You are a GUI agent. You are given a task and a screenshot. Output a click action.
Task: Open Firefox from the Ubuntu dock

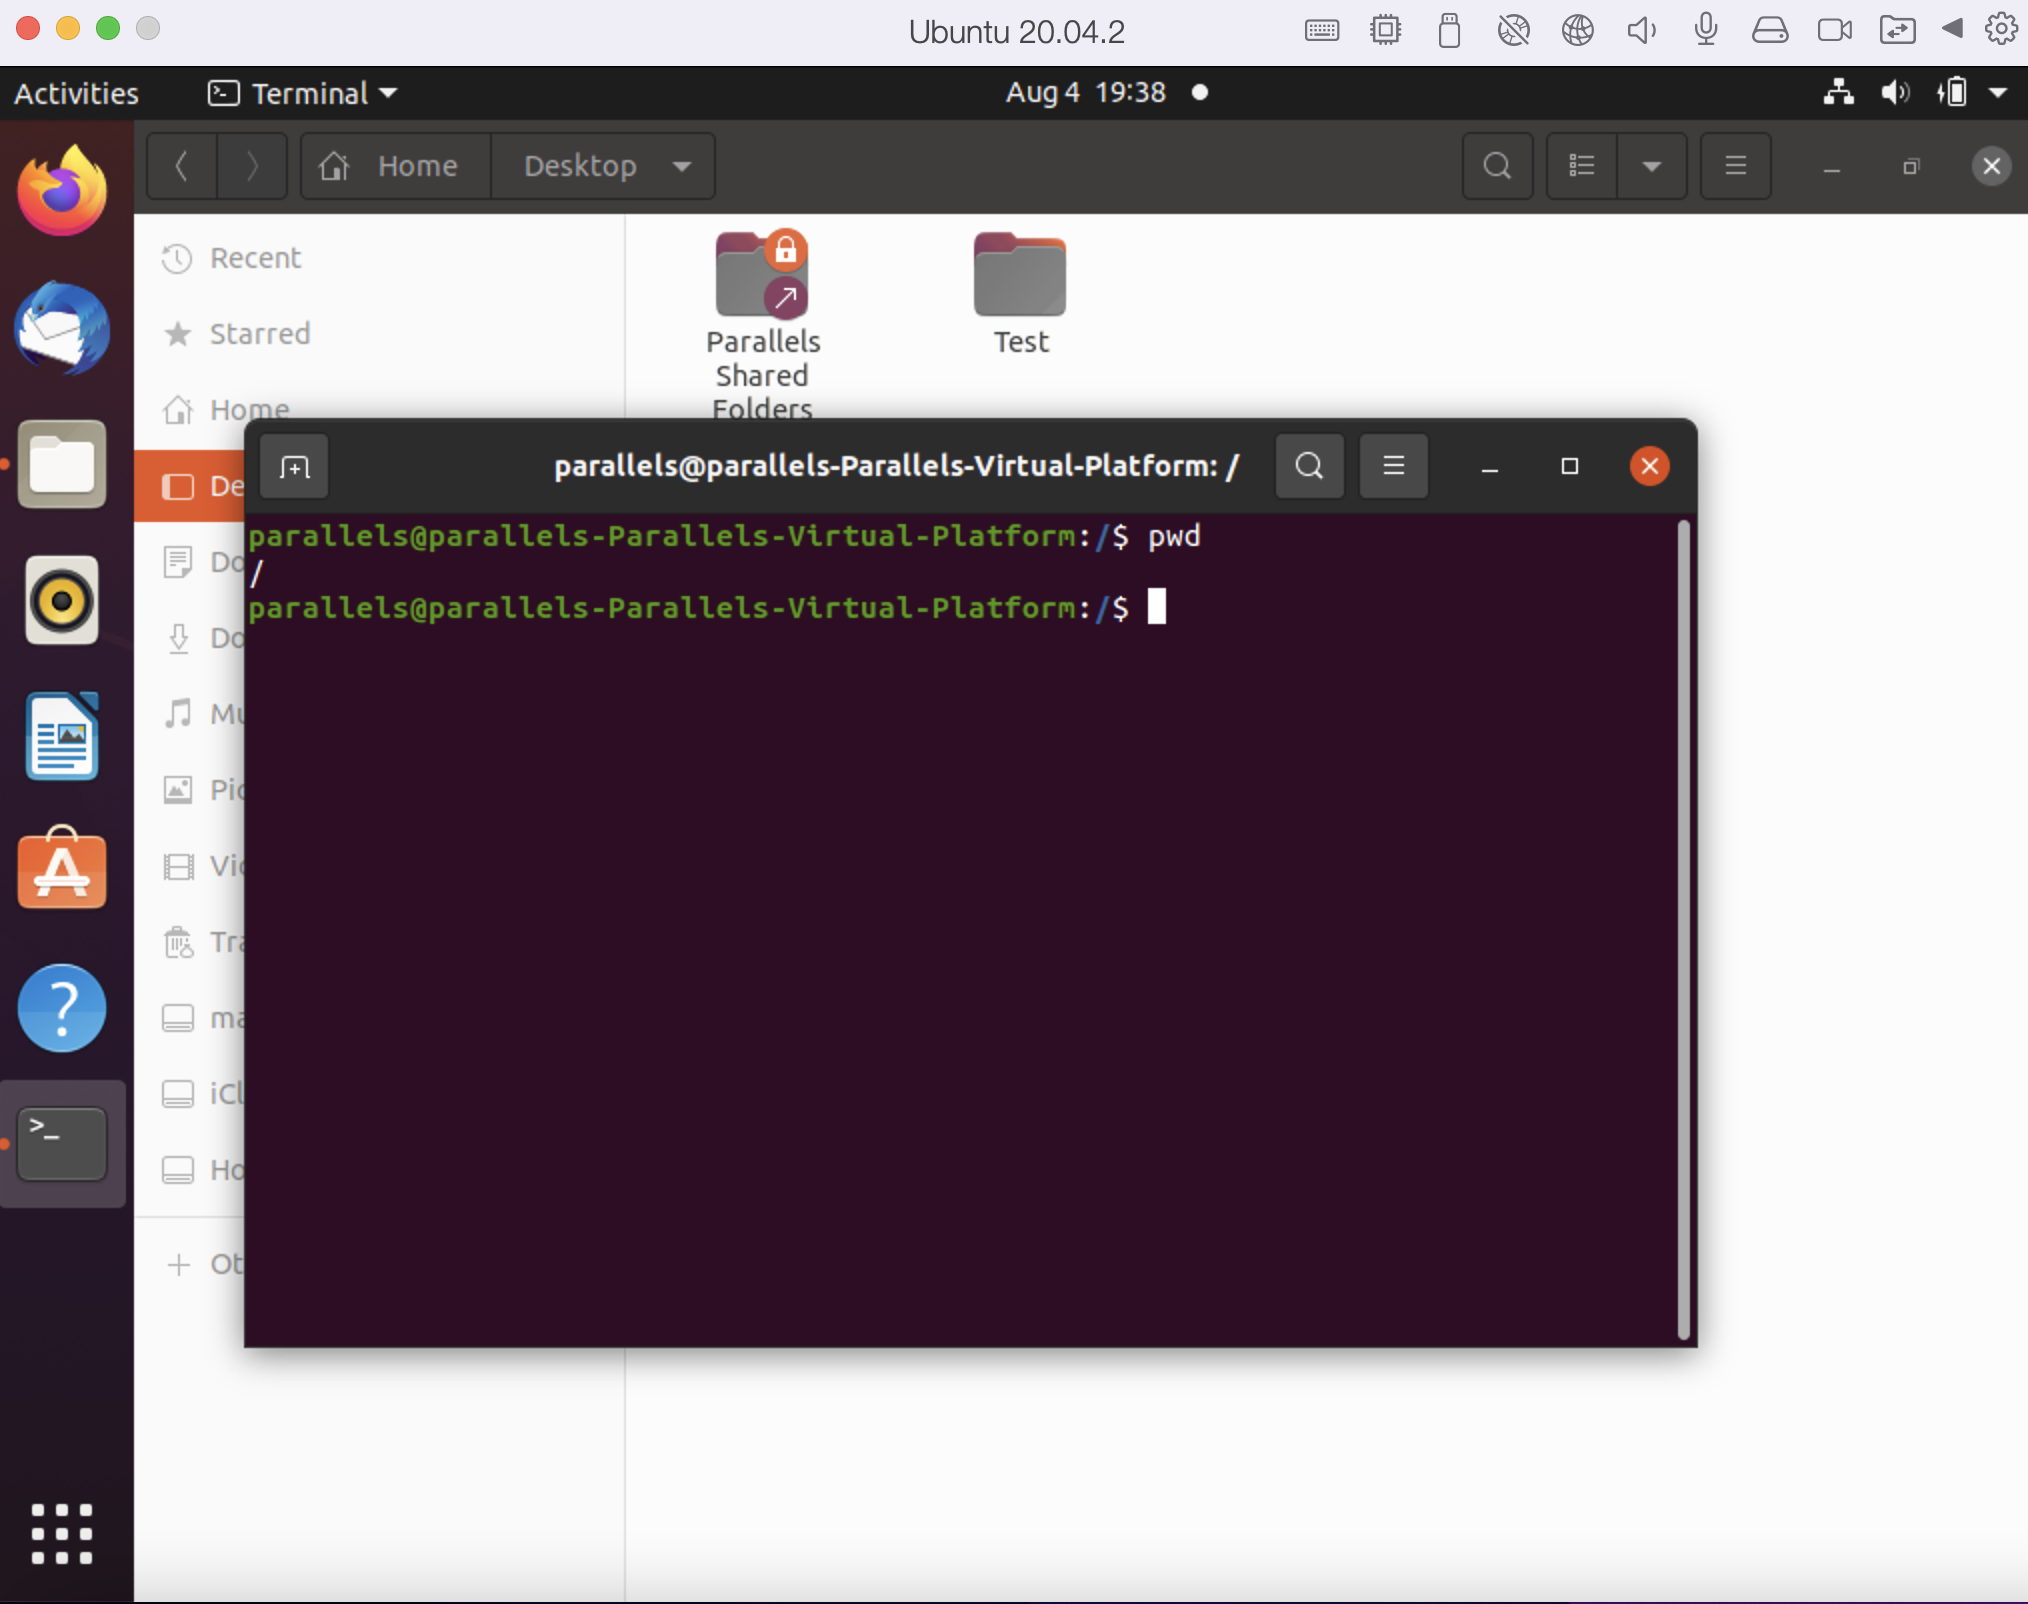pos(62,190)
